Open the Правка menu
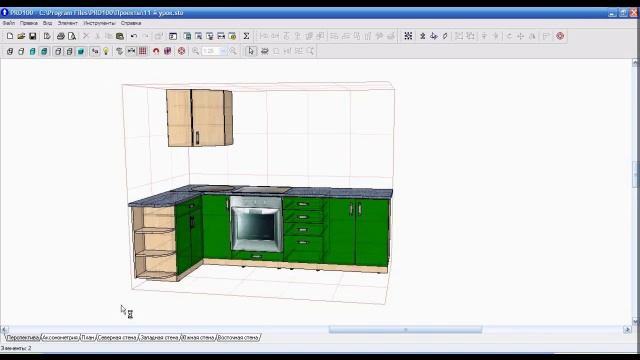 click(29, 24)
